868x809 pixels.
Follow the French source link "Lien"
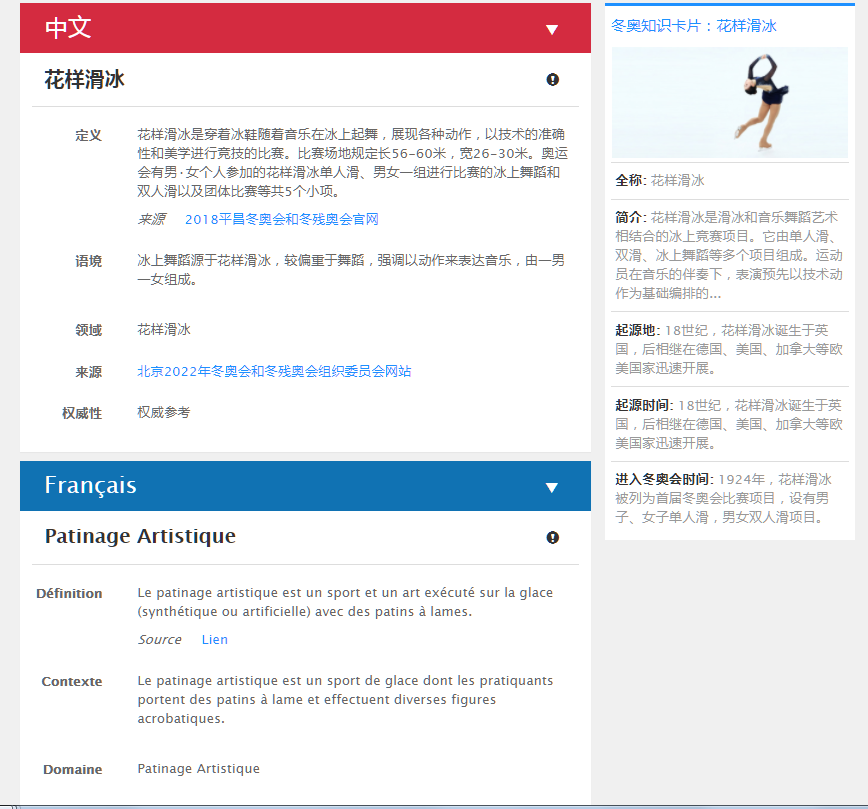click(214, 639)
